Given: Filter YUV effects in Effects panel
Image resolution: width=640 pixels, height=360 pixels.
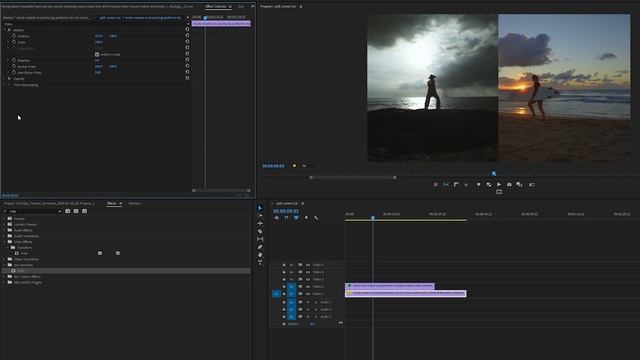Looking at the screenshot, I should pos(84,211).
